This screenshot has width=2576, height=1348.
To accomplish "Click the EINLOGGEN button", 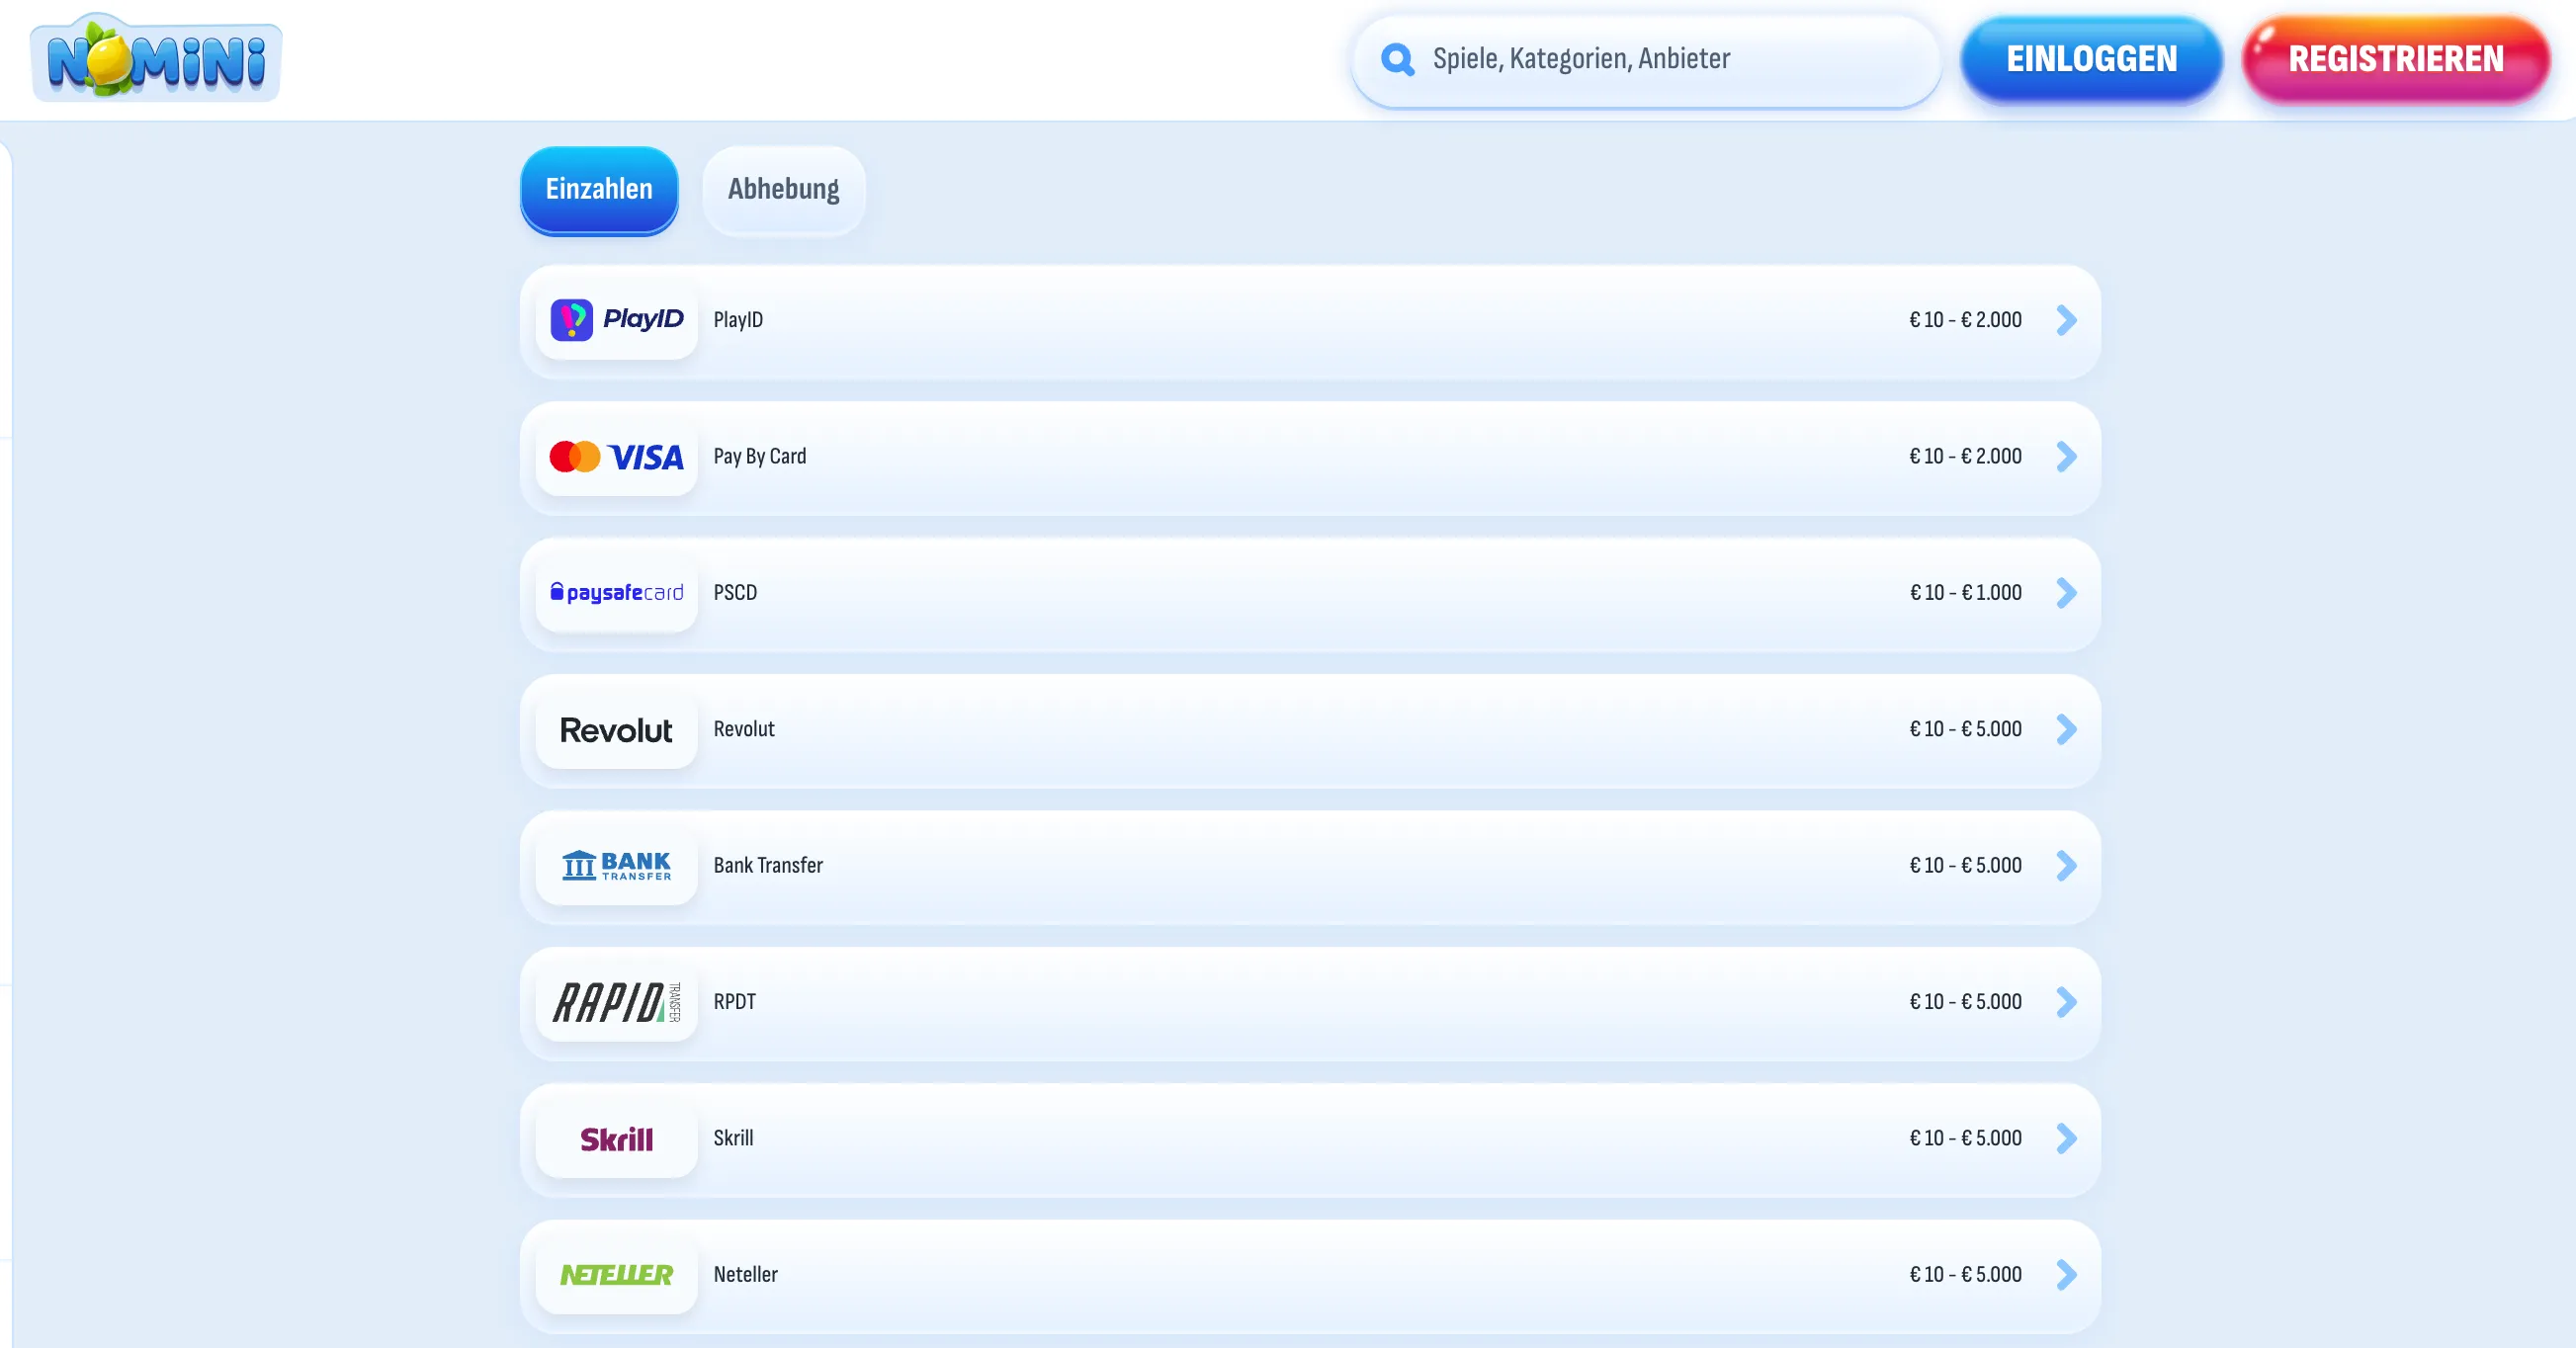I will [2091, 59].
